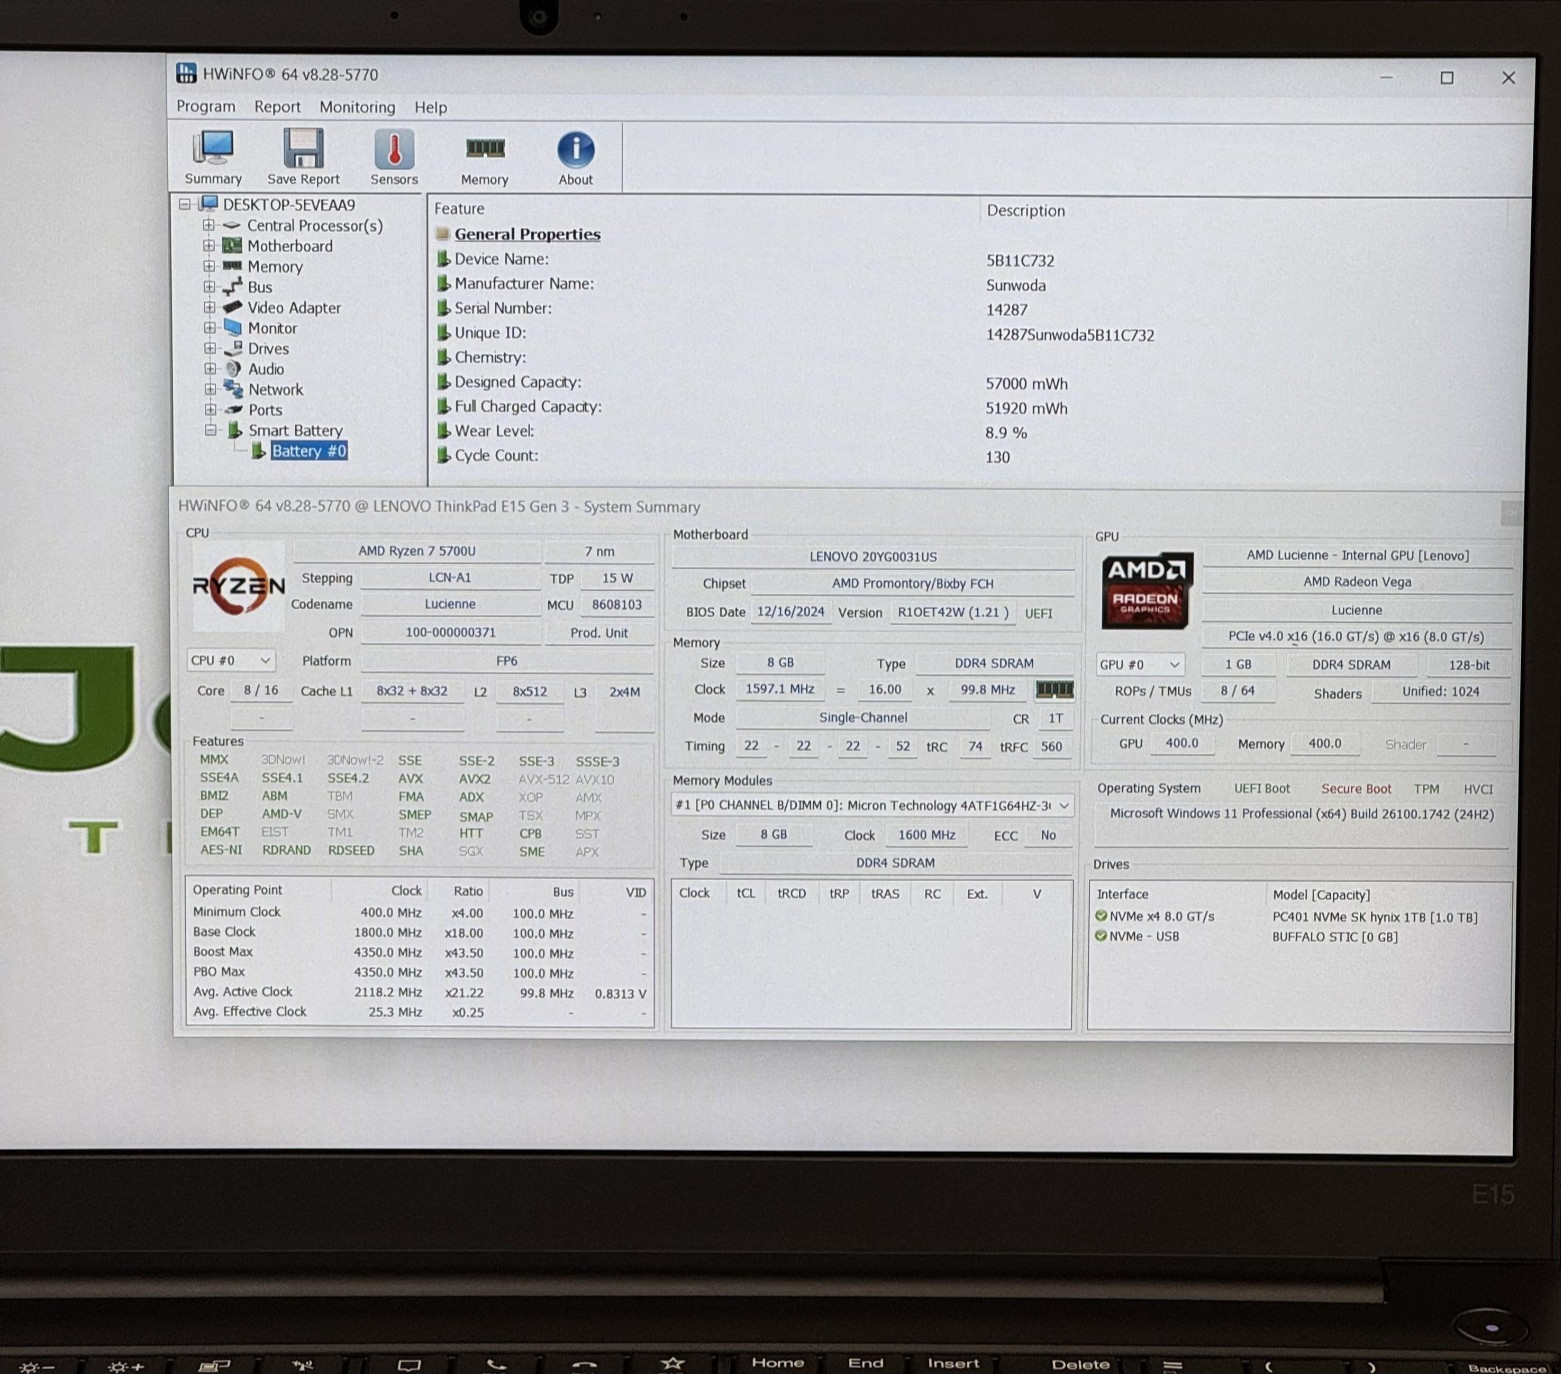Image resolution: width=1561 pixels, height=1374 pixels.
Task: Select the Ports tree node
Action: 265,410
